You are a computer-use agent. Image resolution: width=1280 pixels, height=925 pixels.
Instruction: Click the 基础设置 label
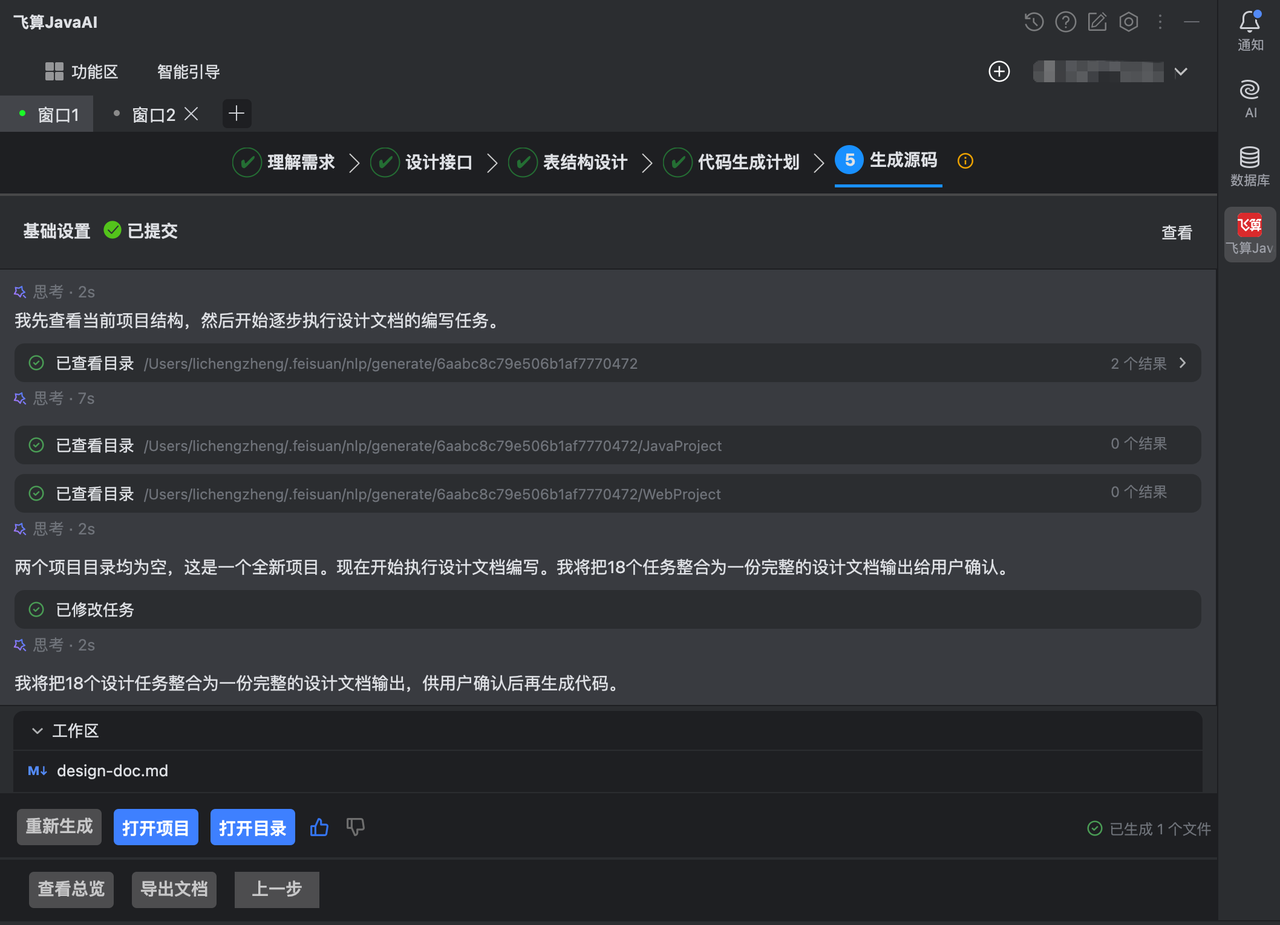tap(57, 231)
